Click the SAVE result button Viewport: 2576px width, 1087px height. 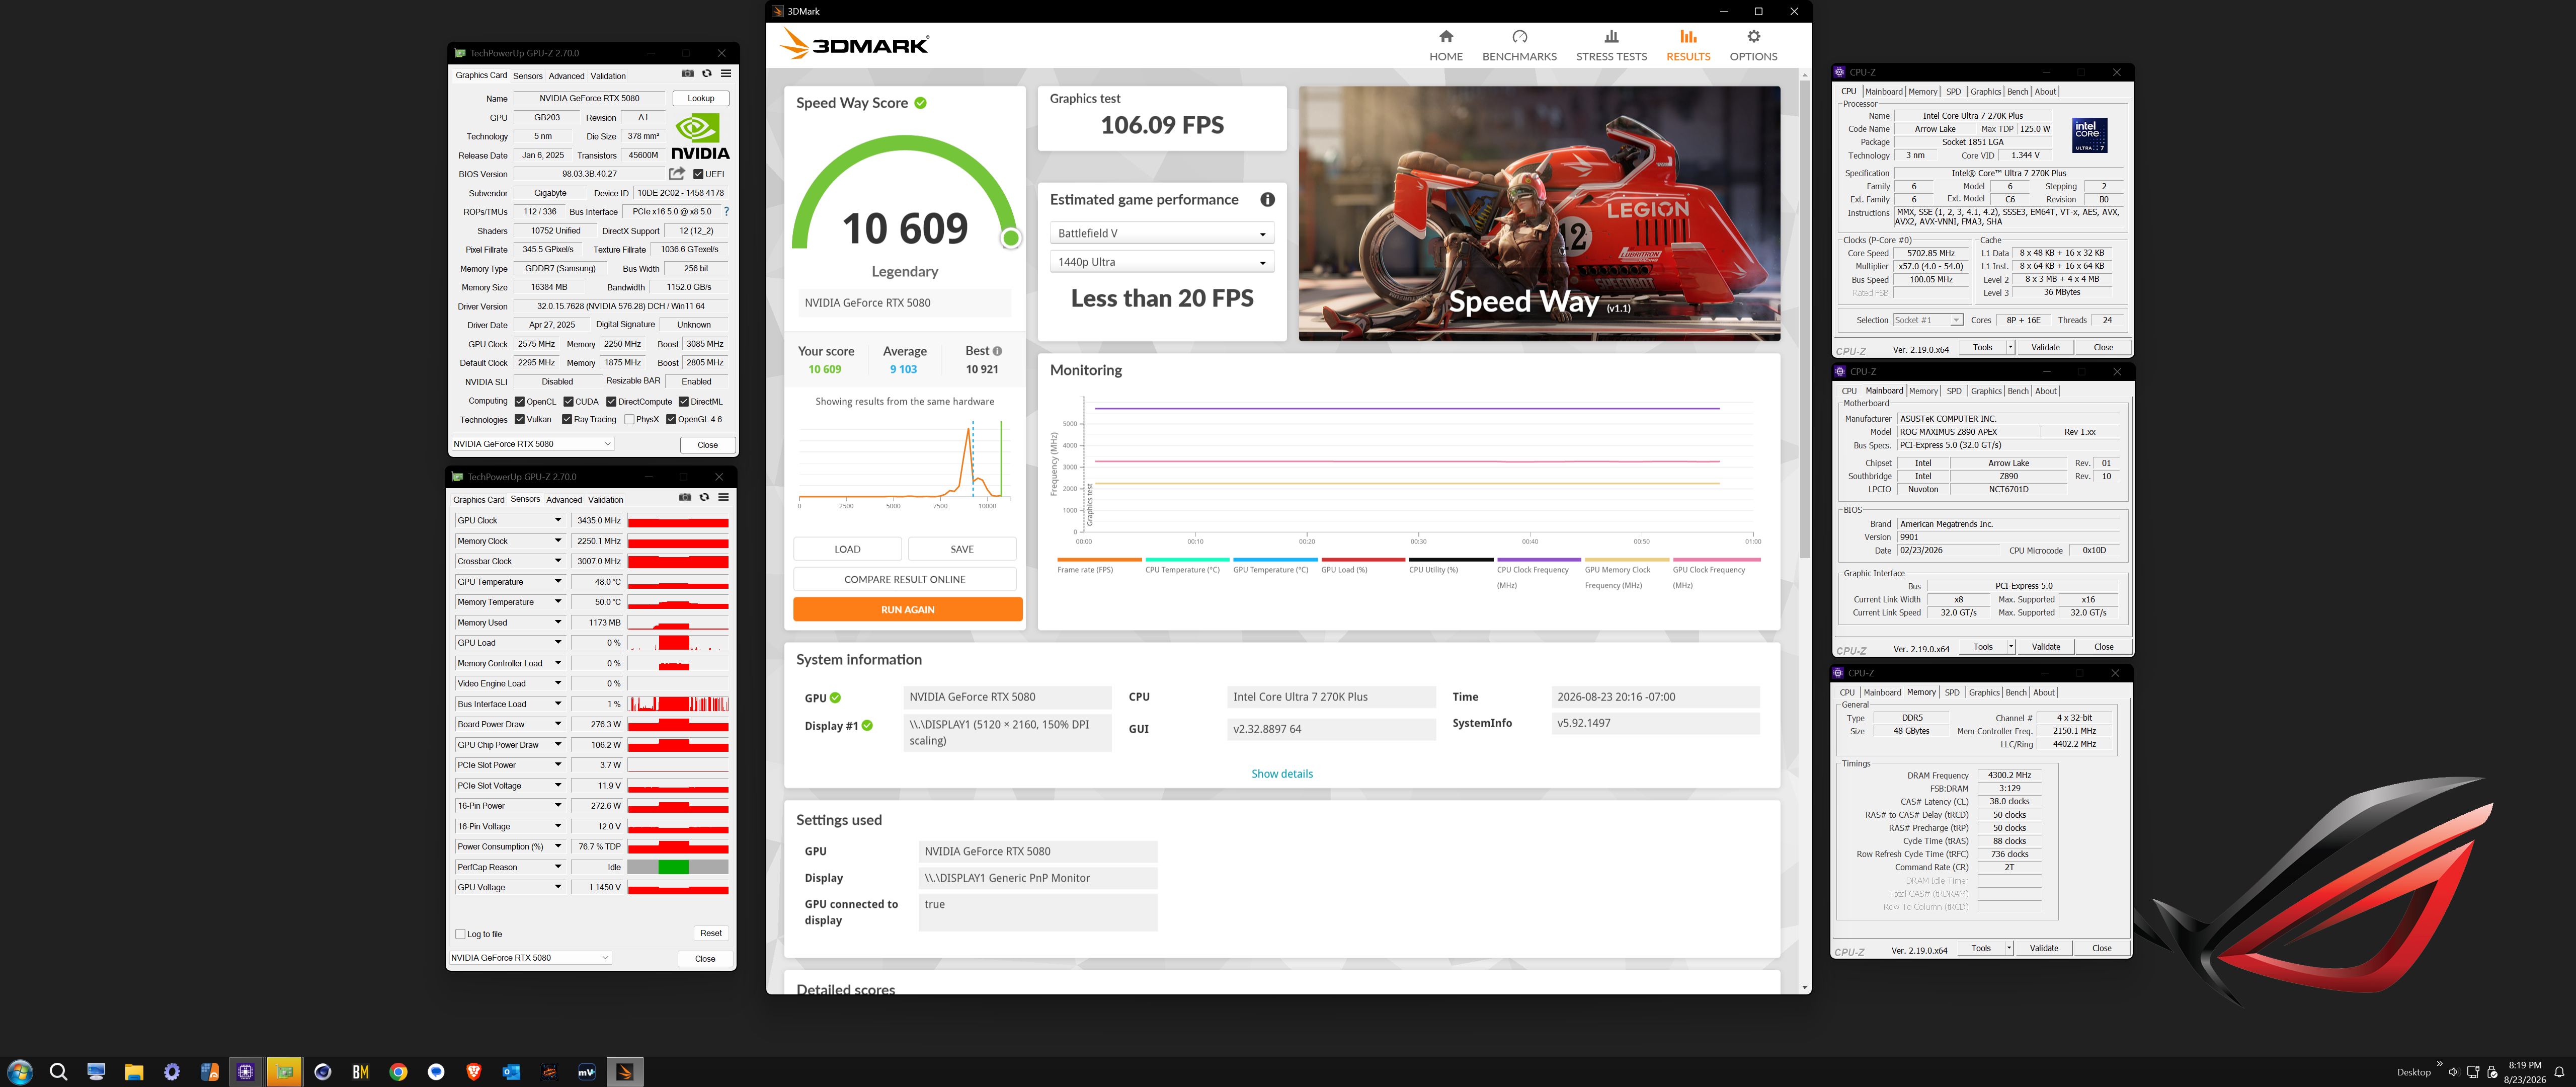pos(962,549)
